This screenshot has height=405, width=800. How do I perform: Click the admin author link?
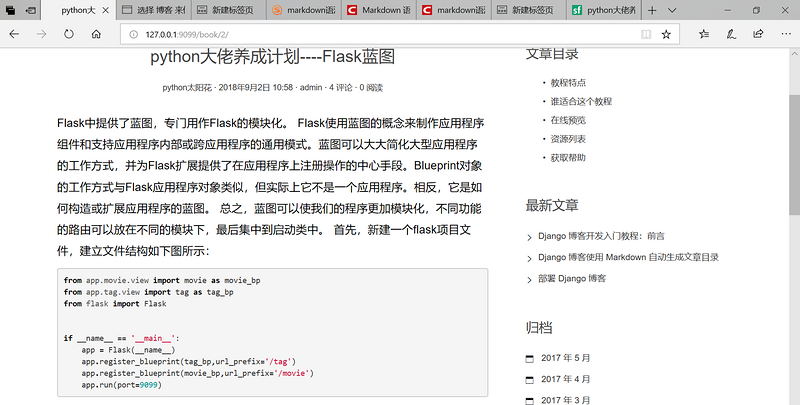tap(311, 88)
